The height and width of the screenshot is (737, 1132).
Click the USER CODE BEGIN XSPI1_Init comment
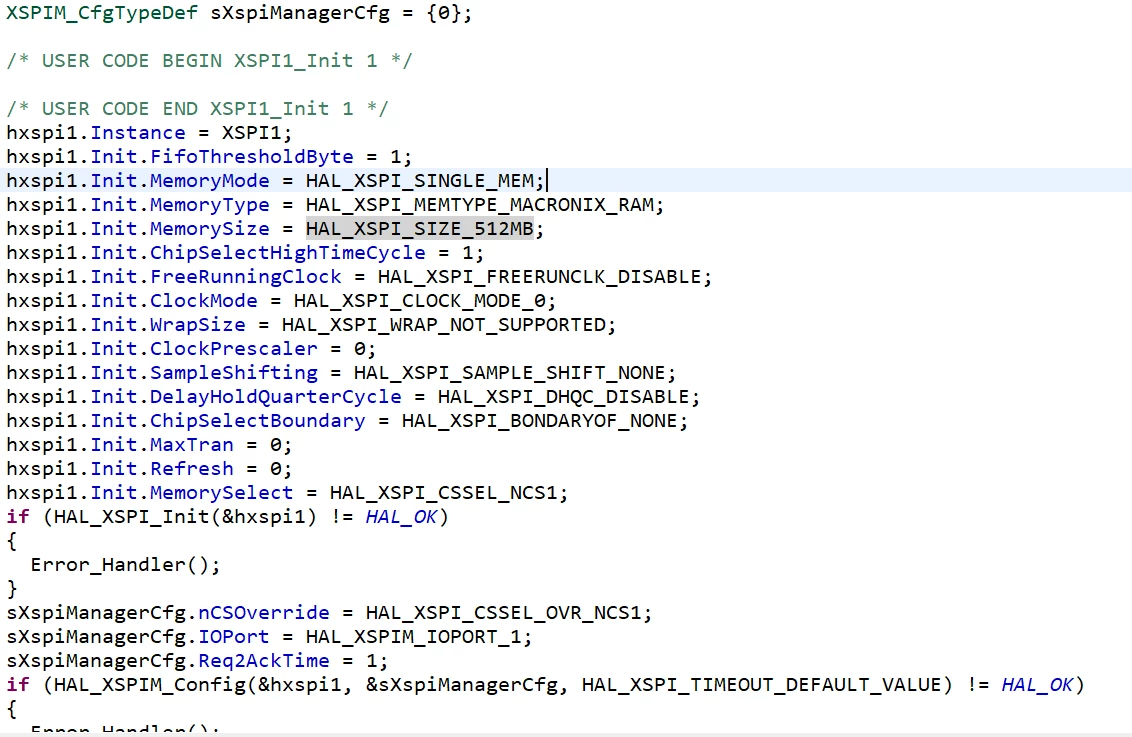tap(209, 61)
